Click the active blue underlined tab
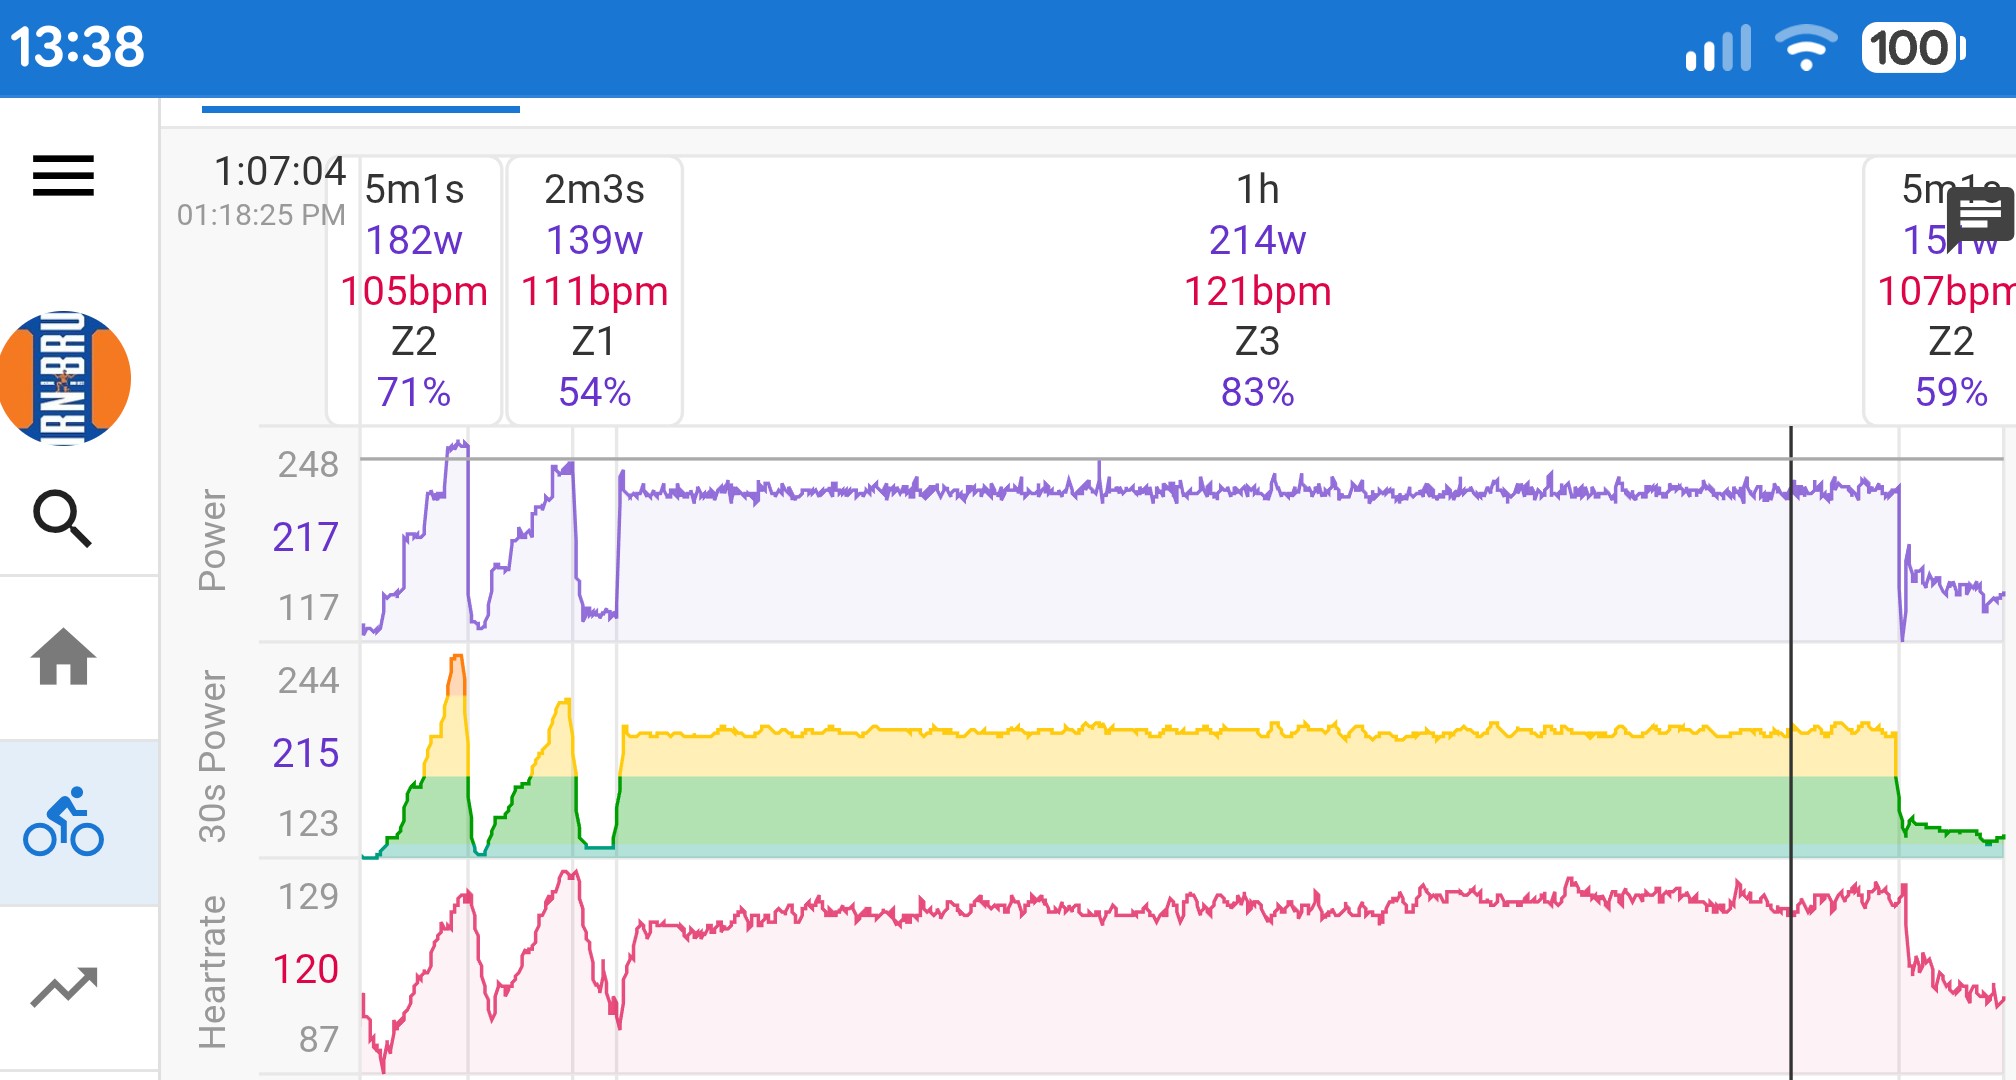Image resolution: width=2016 pixels, height=1080 pixels. 360,109
